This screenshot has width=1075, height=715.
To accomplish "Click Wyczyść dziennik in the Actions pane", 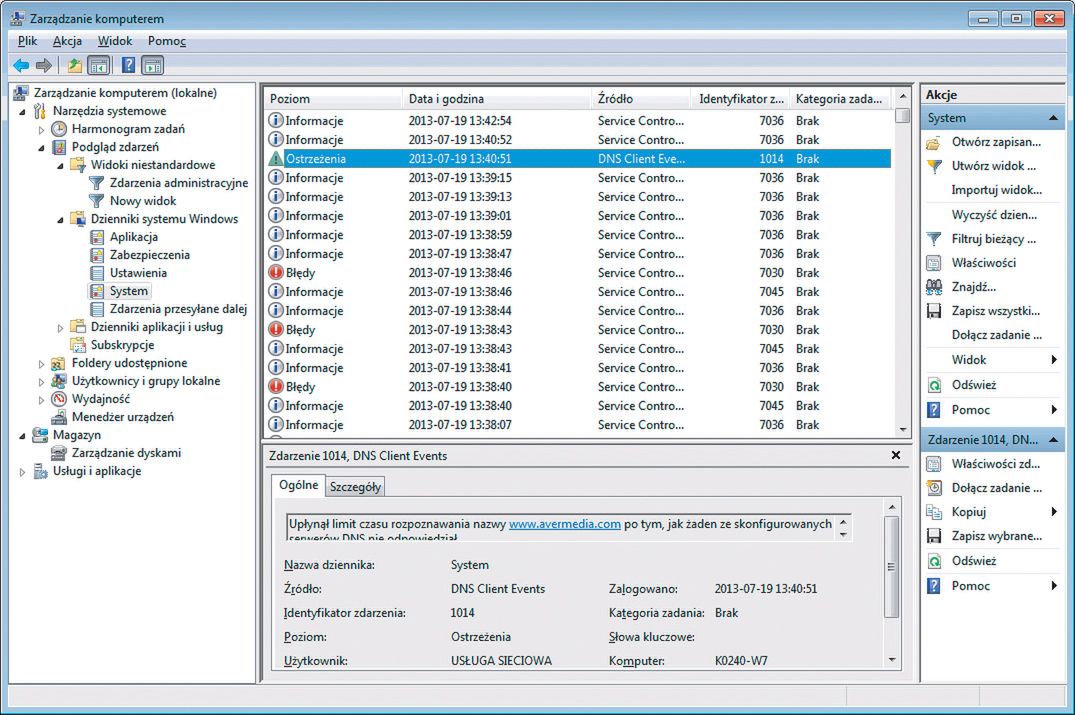I will tap(994, 215).
